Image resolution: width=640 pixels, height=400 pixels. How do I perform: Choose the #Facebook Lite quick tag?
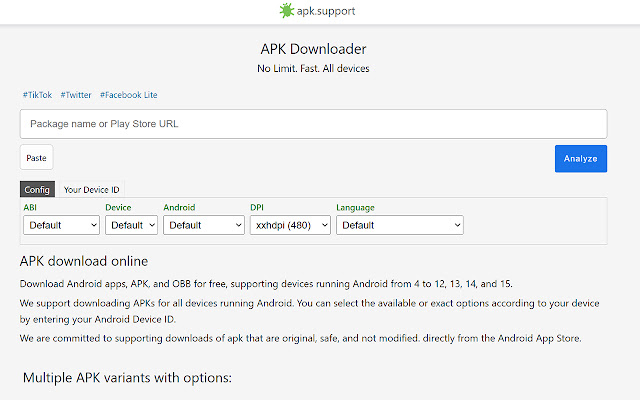(x=129, y=95)
